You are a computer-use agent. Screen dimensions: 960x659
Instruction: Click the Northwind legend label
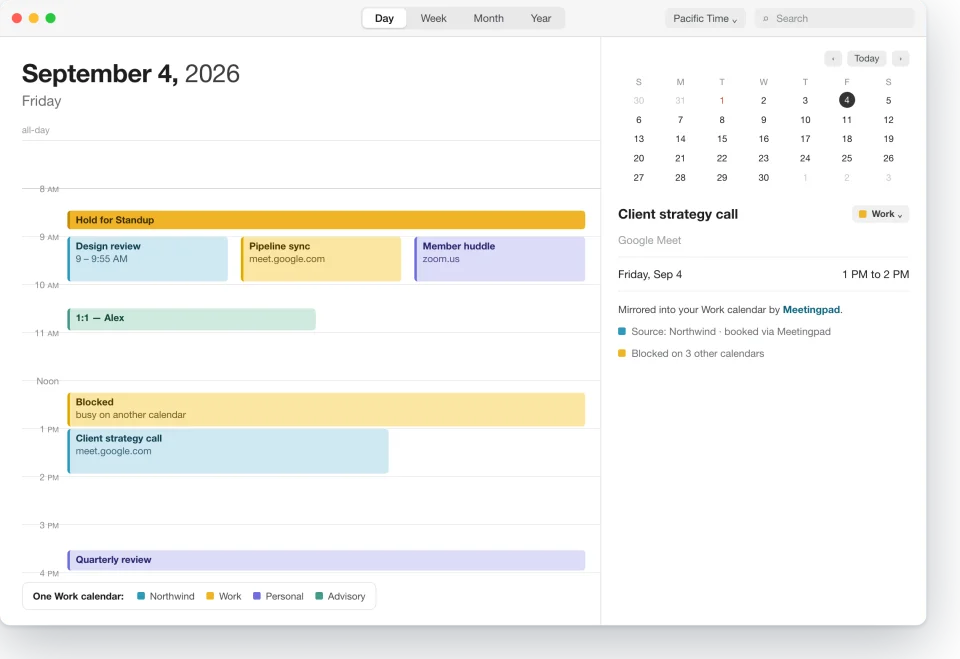point(171,596)
